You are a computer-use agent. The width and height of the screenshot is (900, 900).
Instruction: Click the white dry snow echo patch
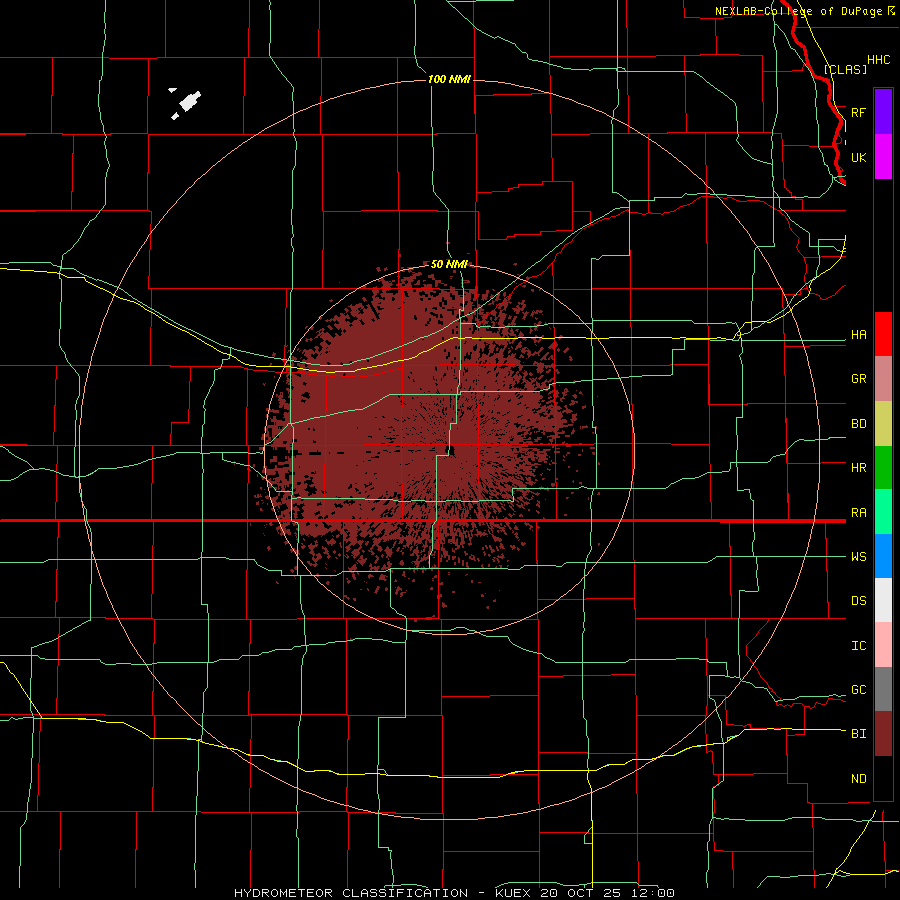pos(189,102)
